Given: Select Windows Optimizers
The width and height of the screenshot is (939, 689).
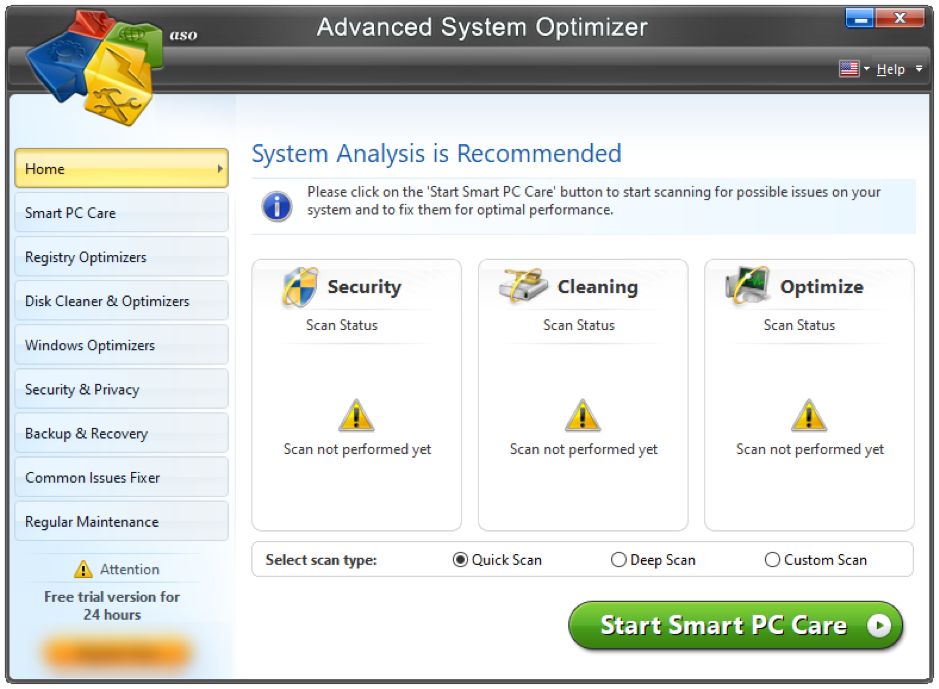Looking at the screenshot, I should [122, 345].
